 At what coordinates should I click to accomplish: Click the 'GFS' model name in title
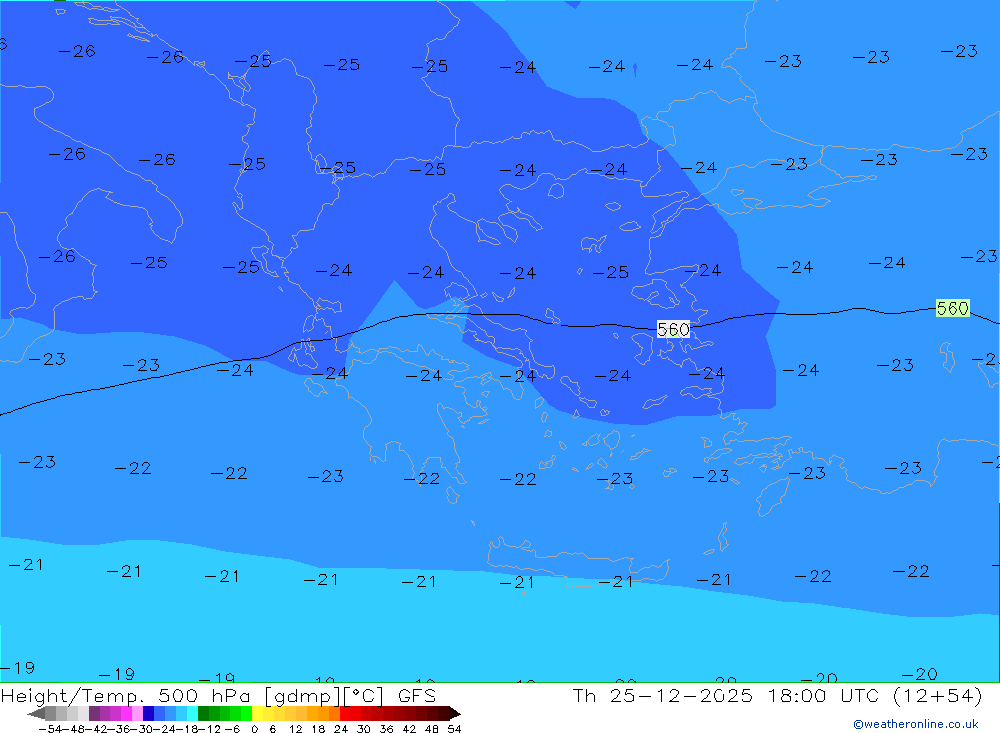[x=417, y=695]
